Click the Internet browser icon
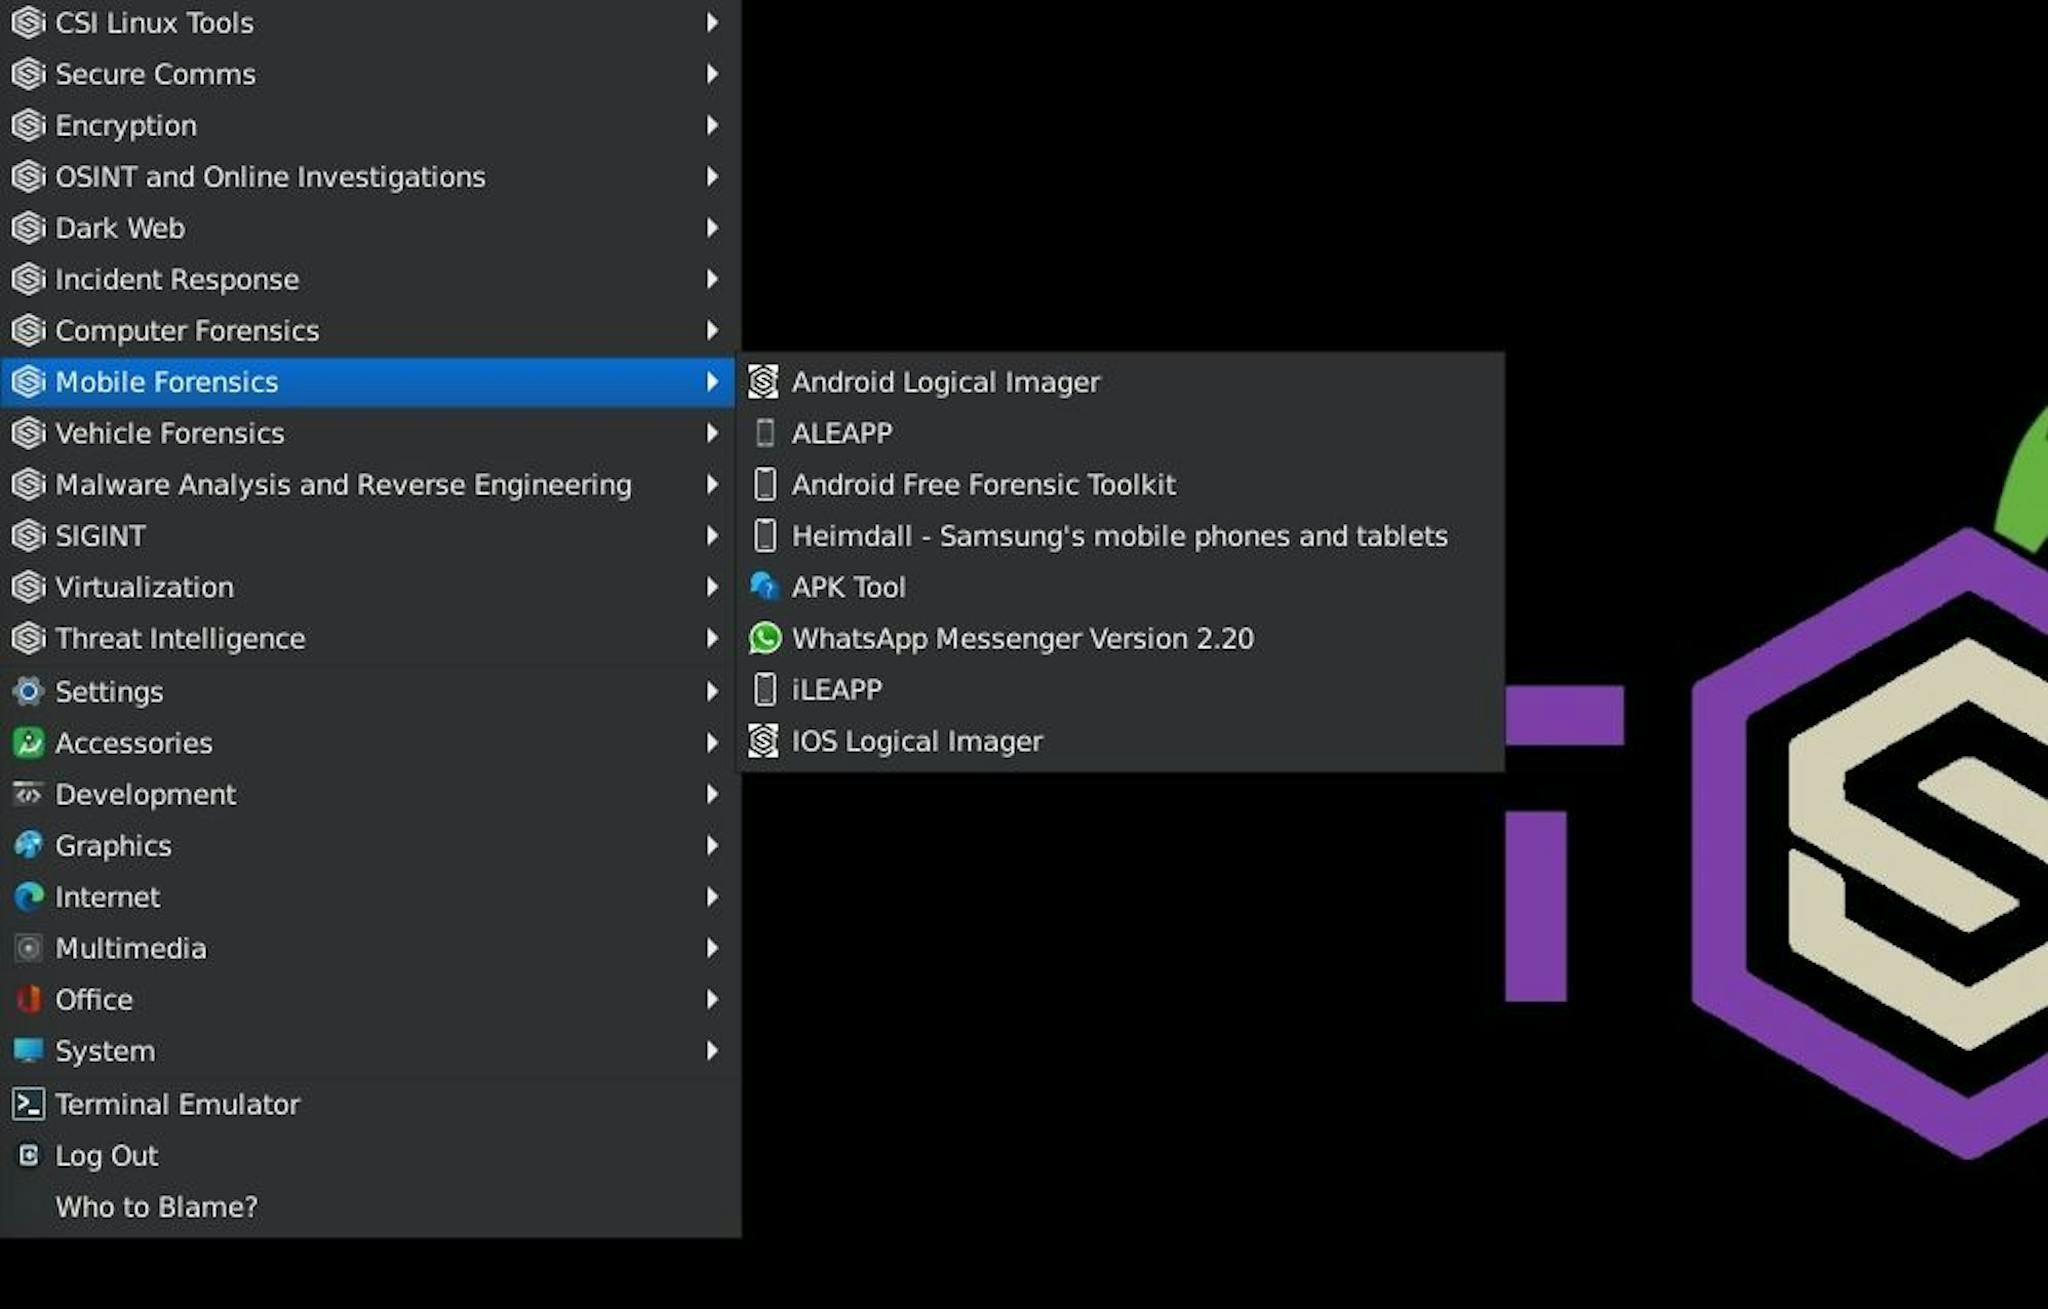2048x1309 pixels. click(x=27, y=897)
